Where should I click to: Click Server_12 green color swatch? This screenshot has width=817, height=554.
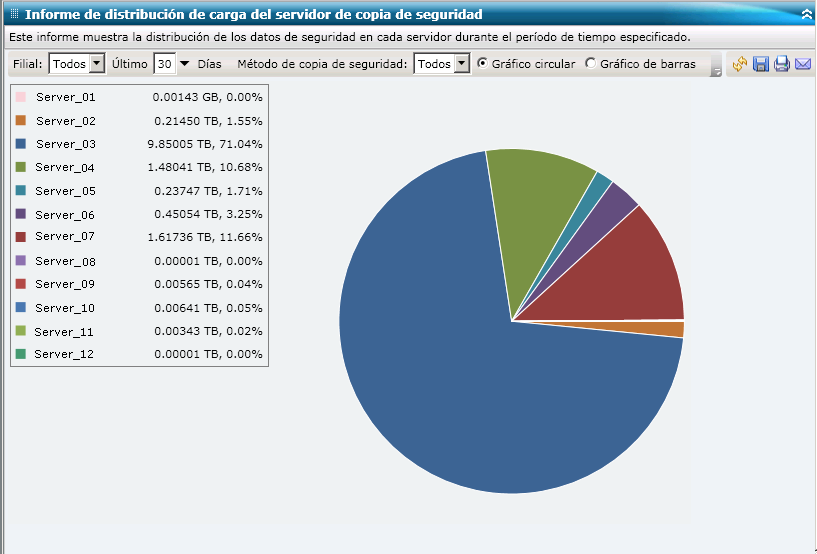point(21,354)
